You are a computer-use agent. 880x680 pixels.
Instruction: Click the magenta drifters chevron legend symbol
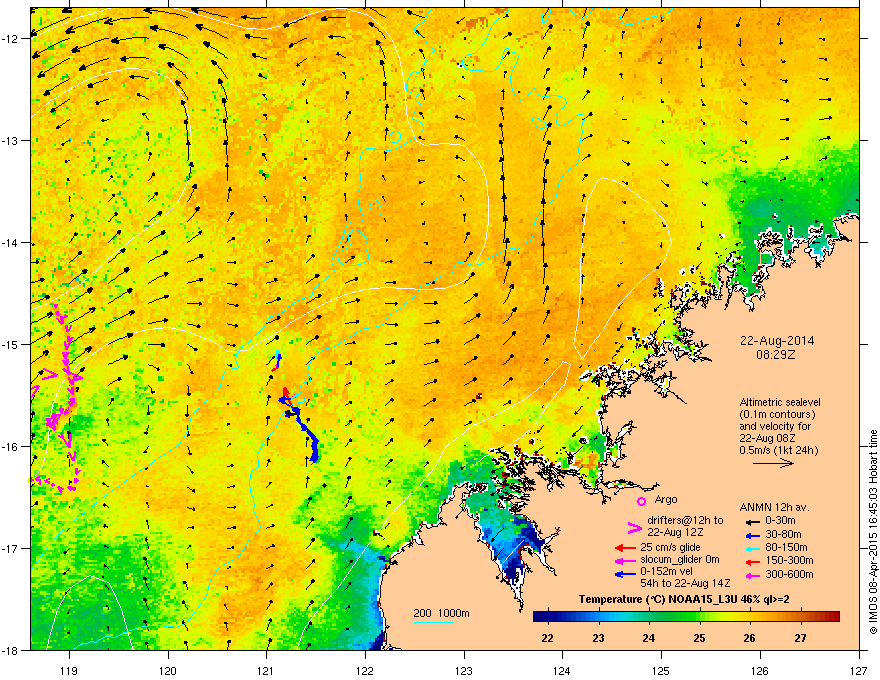(634, 527)
